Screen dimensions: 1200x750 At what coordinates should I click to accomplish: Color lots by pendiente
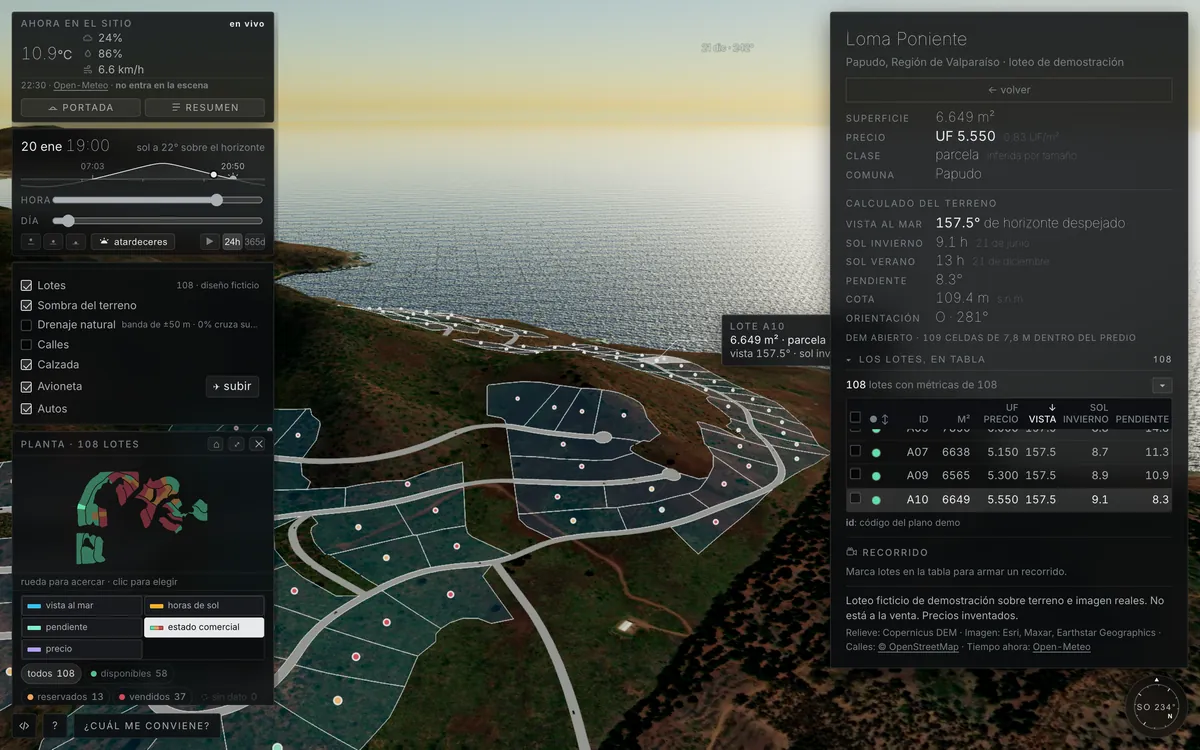point(82,627)
